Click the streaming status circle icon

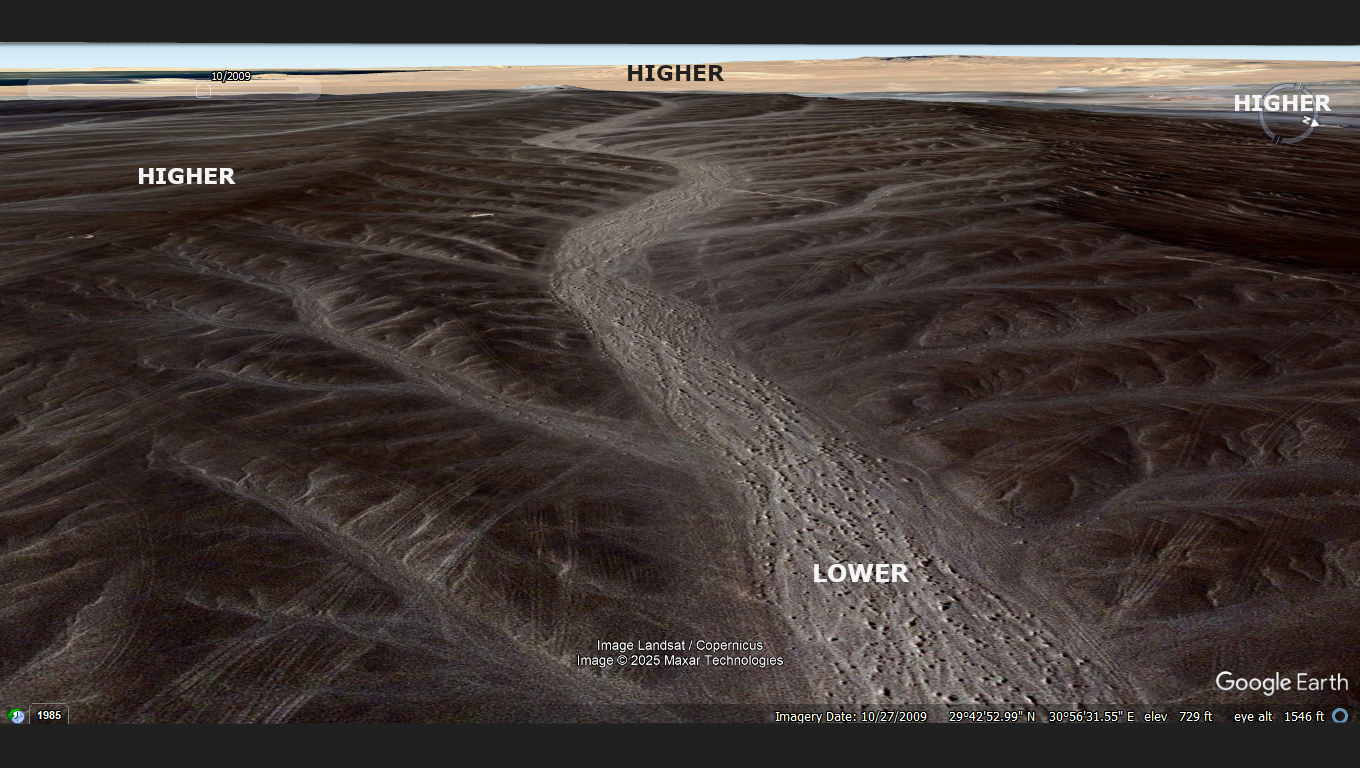pyautogui.click(x=1340, y=716)
